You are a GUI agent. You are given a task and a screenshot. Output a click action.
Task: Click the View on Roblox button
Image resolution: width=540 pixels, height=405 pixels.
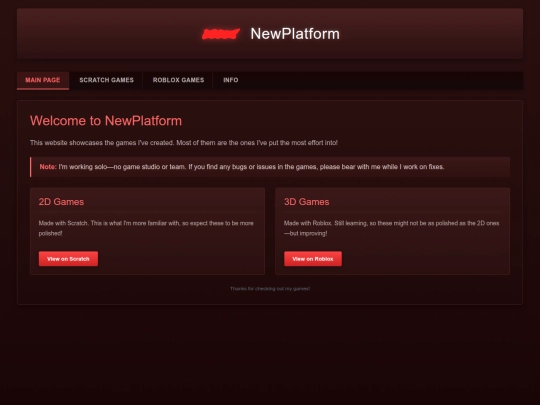313,259
